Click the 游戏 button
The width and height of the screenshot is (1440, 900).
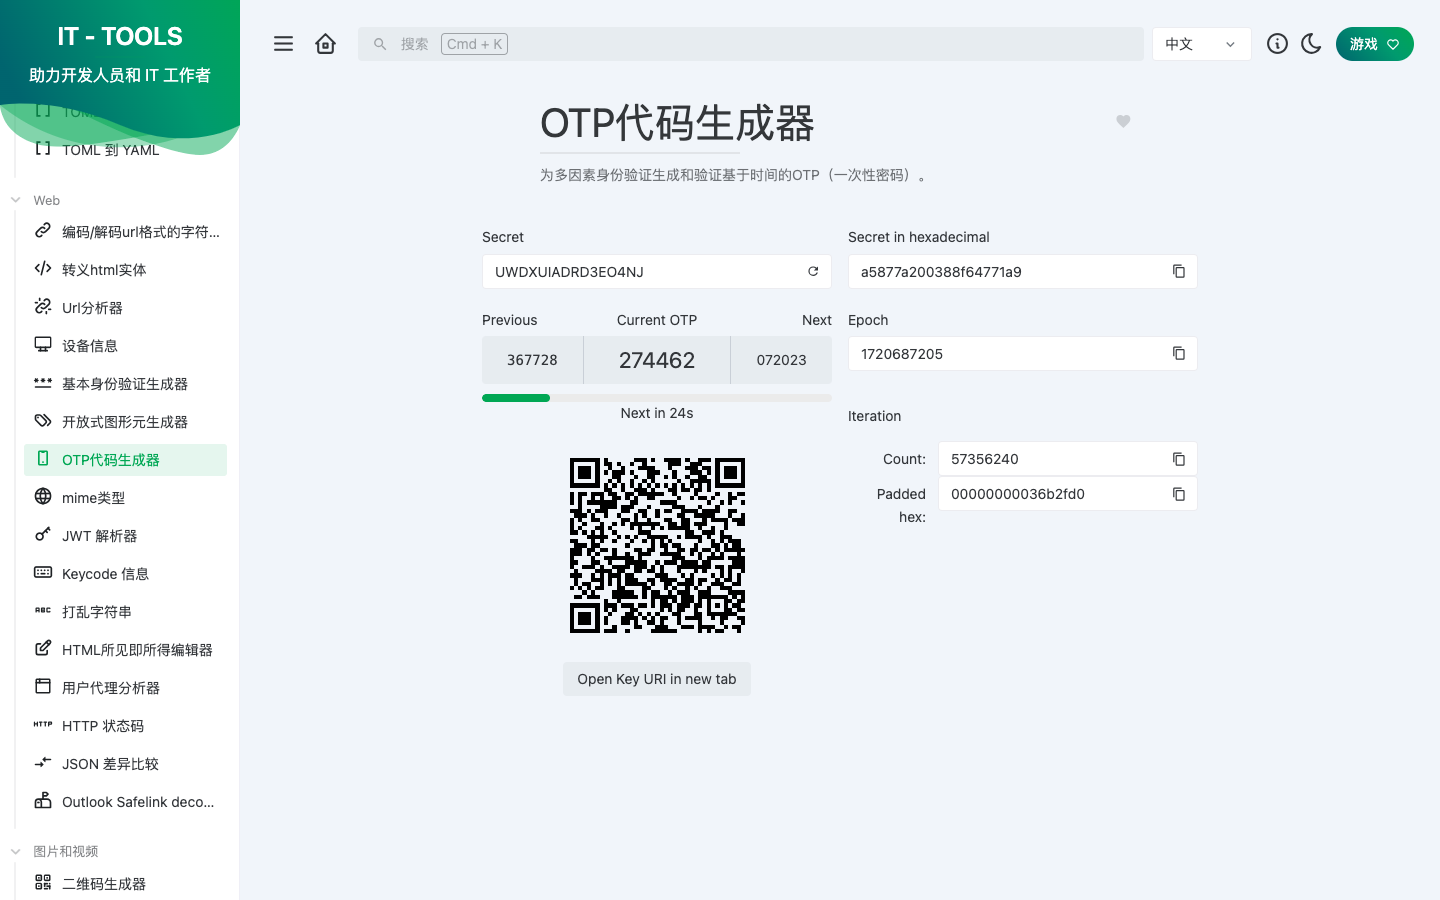click(1374, 44)
